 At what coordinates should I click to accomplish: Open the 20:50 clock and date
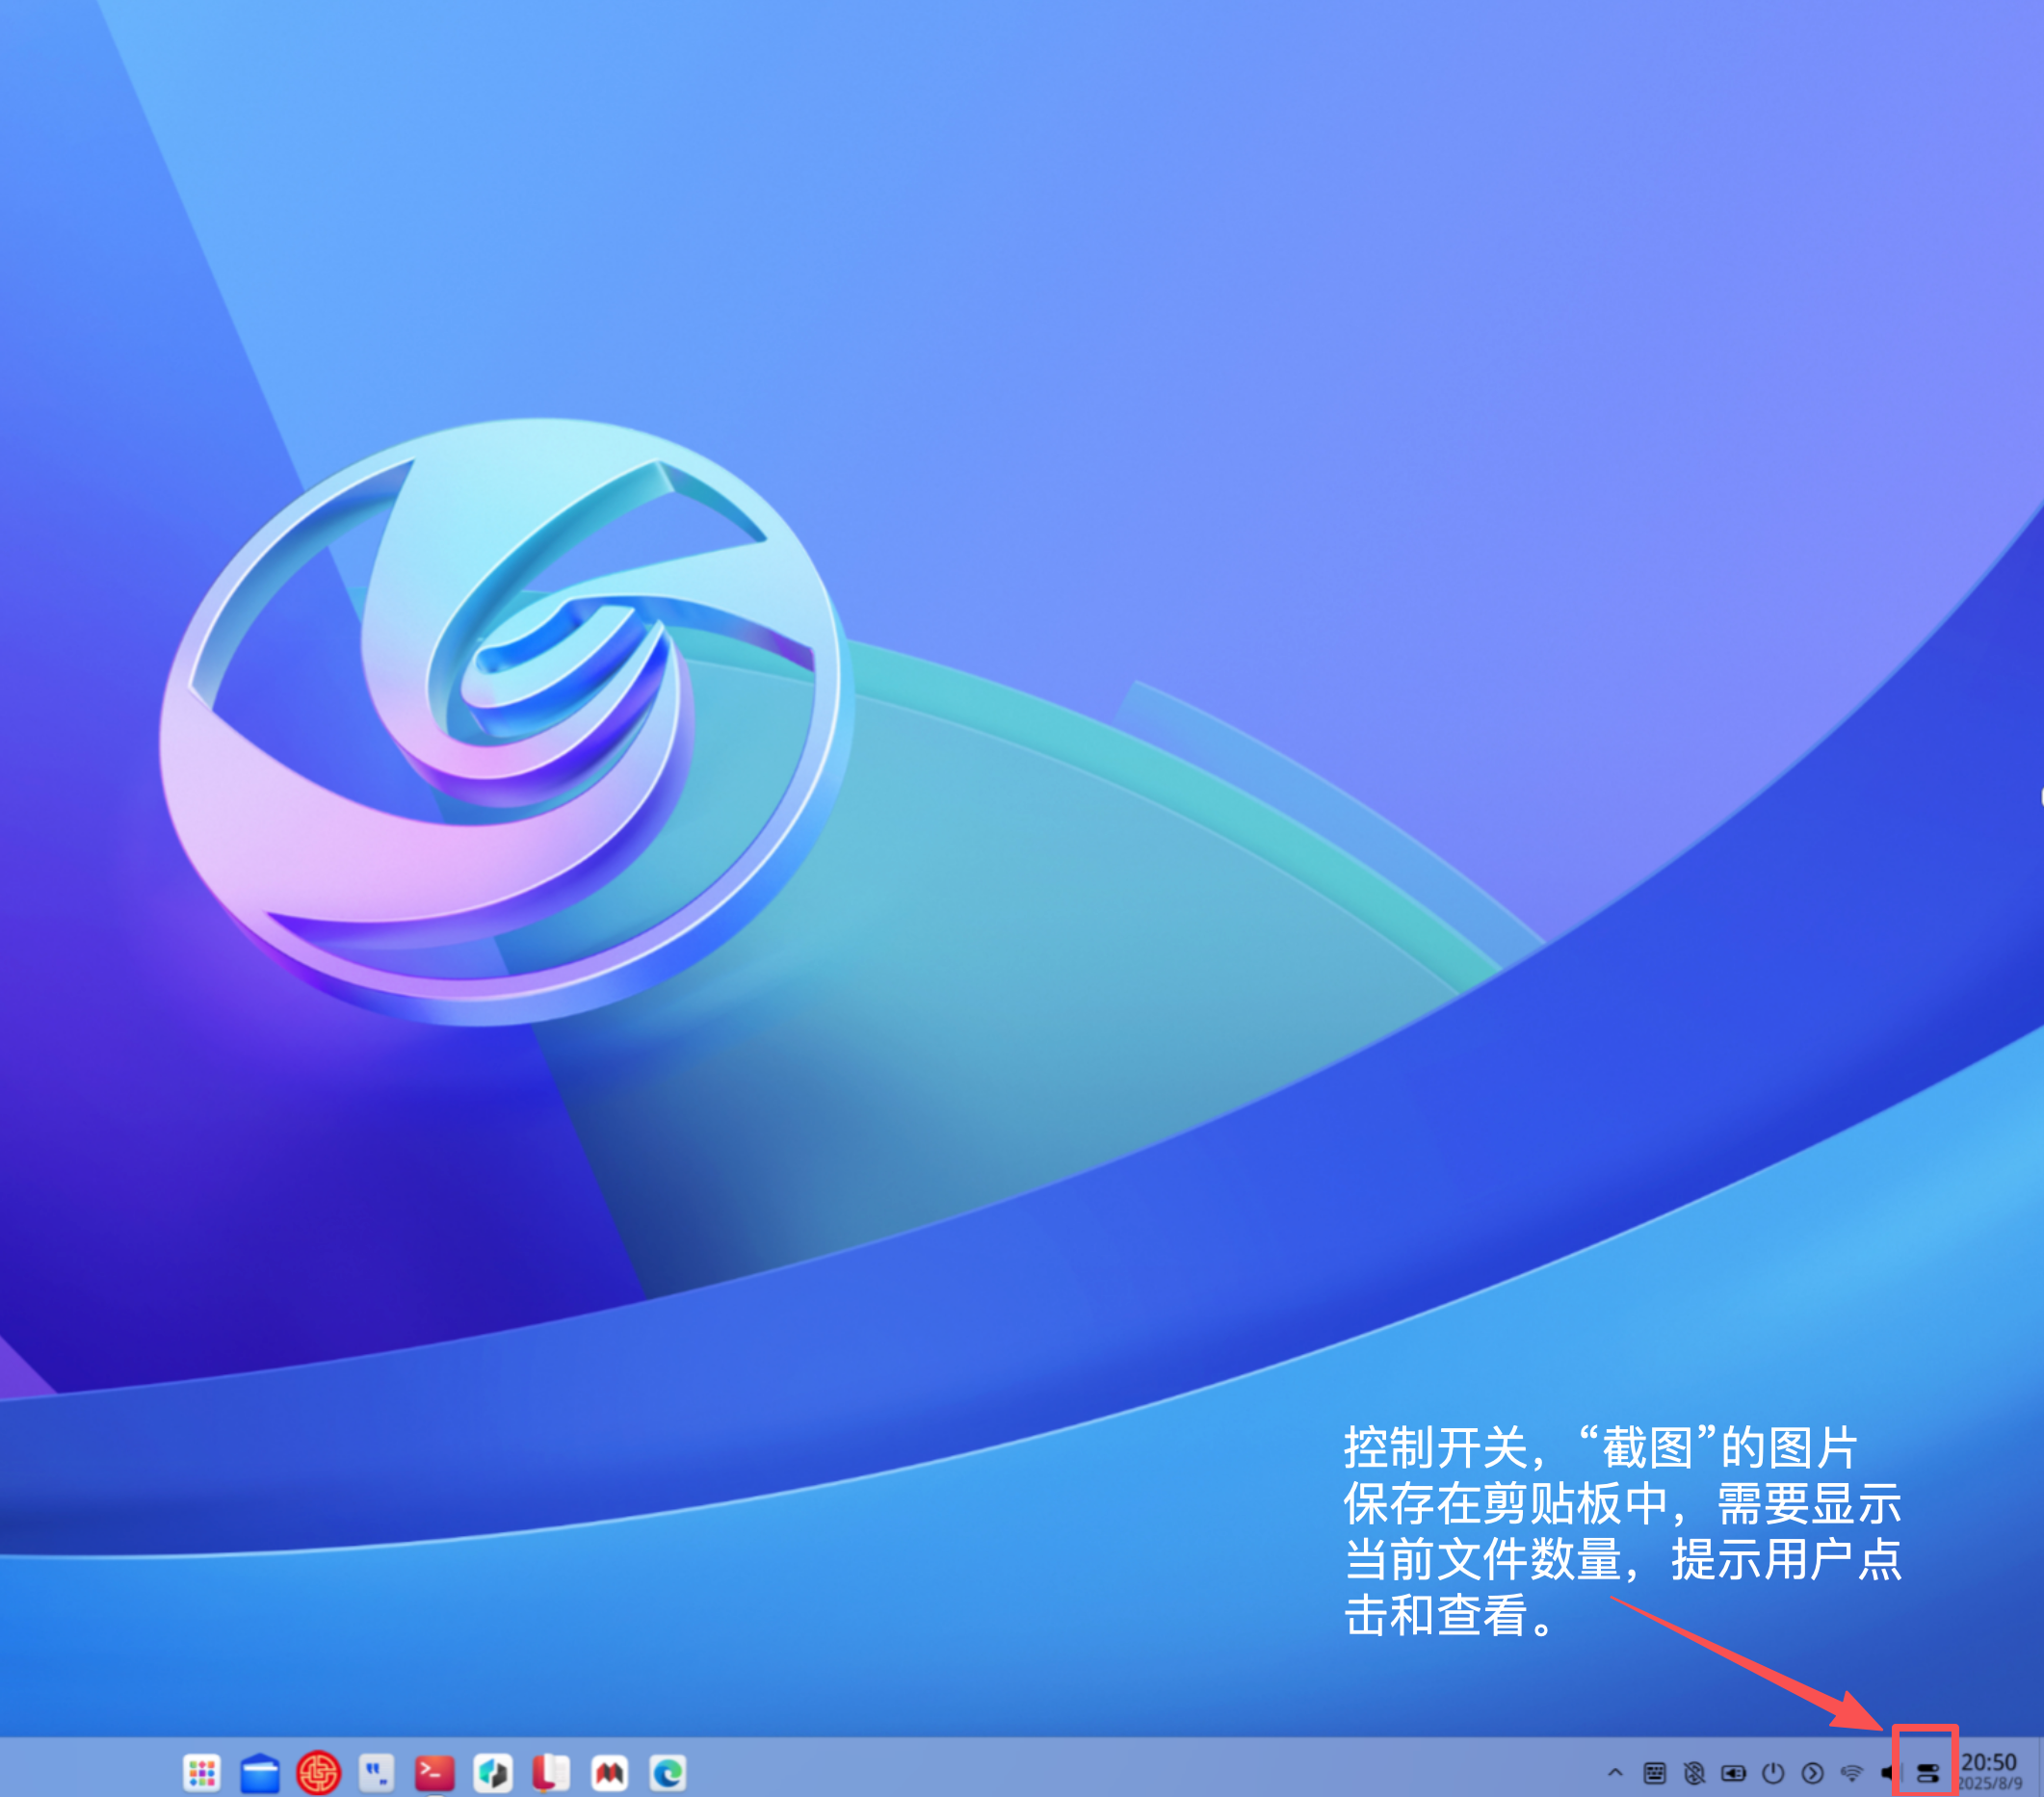coord(1989,1770)
